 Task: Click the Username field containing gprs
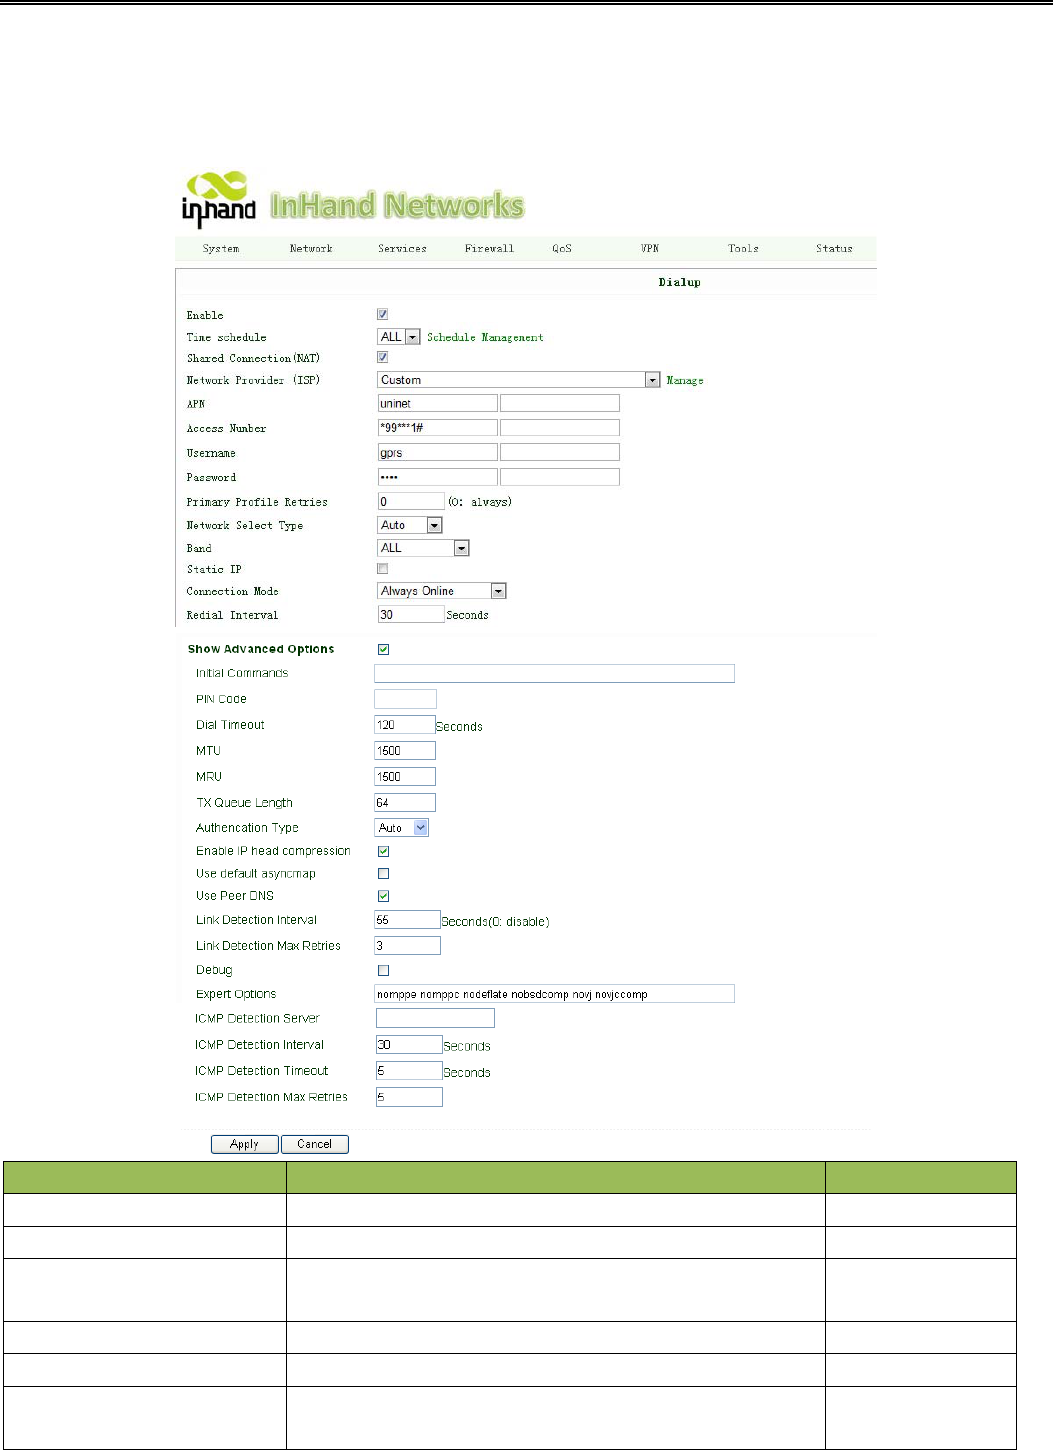coord(437,453)
